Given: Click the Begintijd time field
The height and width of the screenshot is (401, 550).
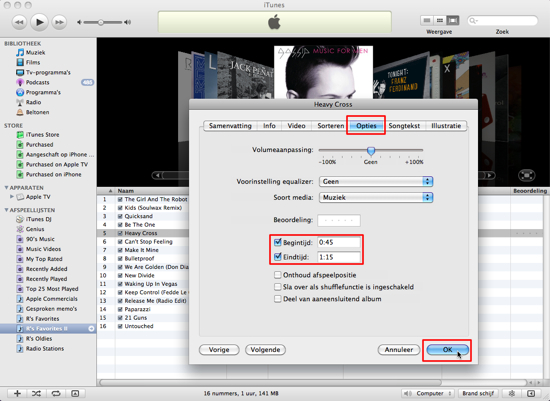Looking at the screenshot, I should tap(338, 242).
